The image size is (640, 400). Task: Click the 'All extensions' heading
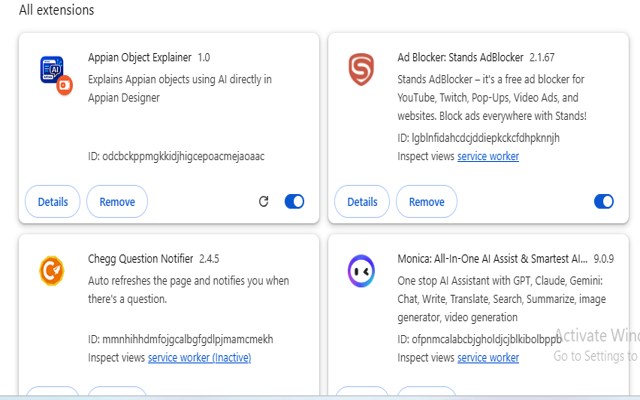(x=56, y=10)
